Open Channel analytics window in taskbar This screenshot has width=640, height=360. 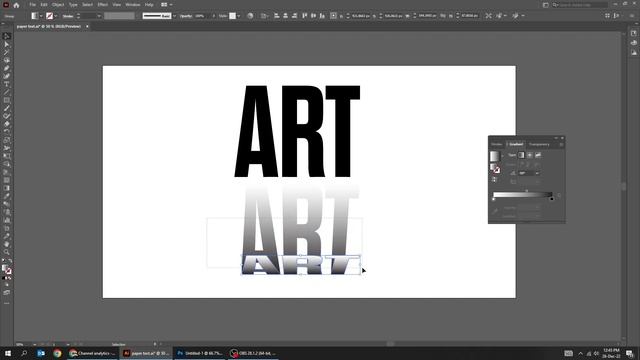click(x=93, y=353)
